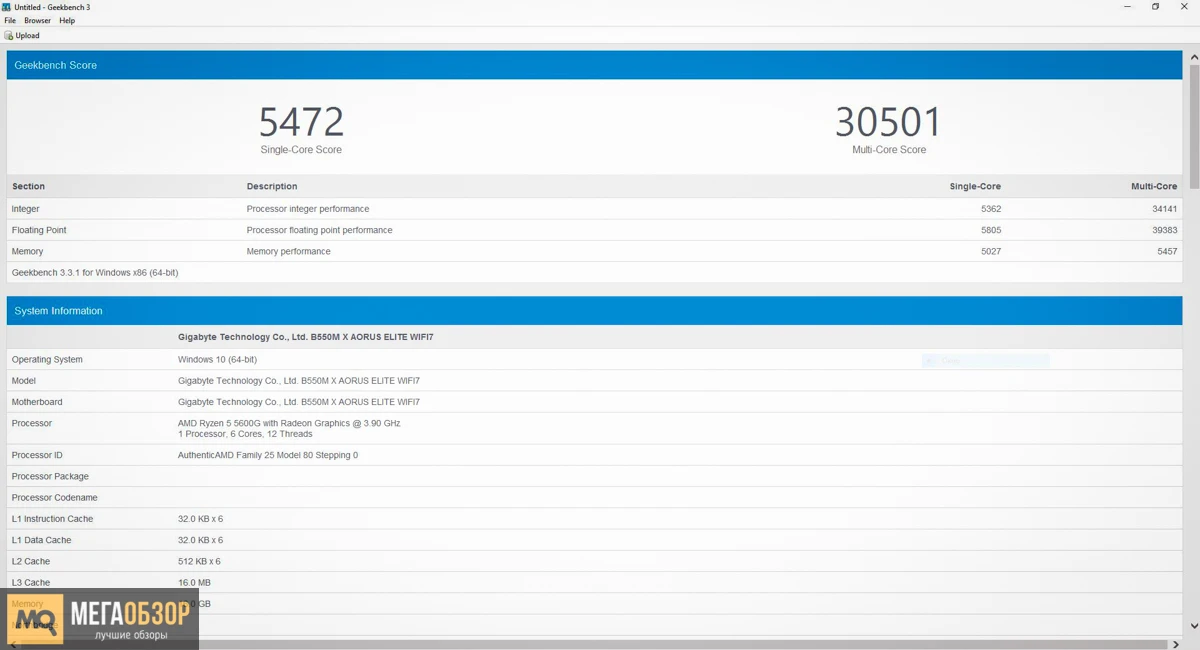Select Memory single-core value 5027

coord(991,251)
